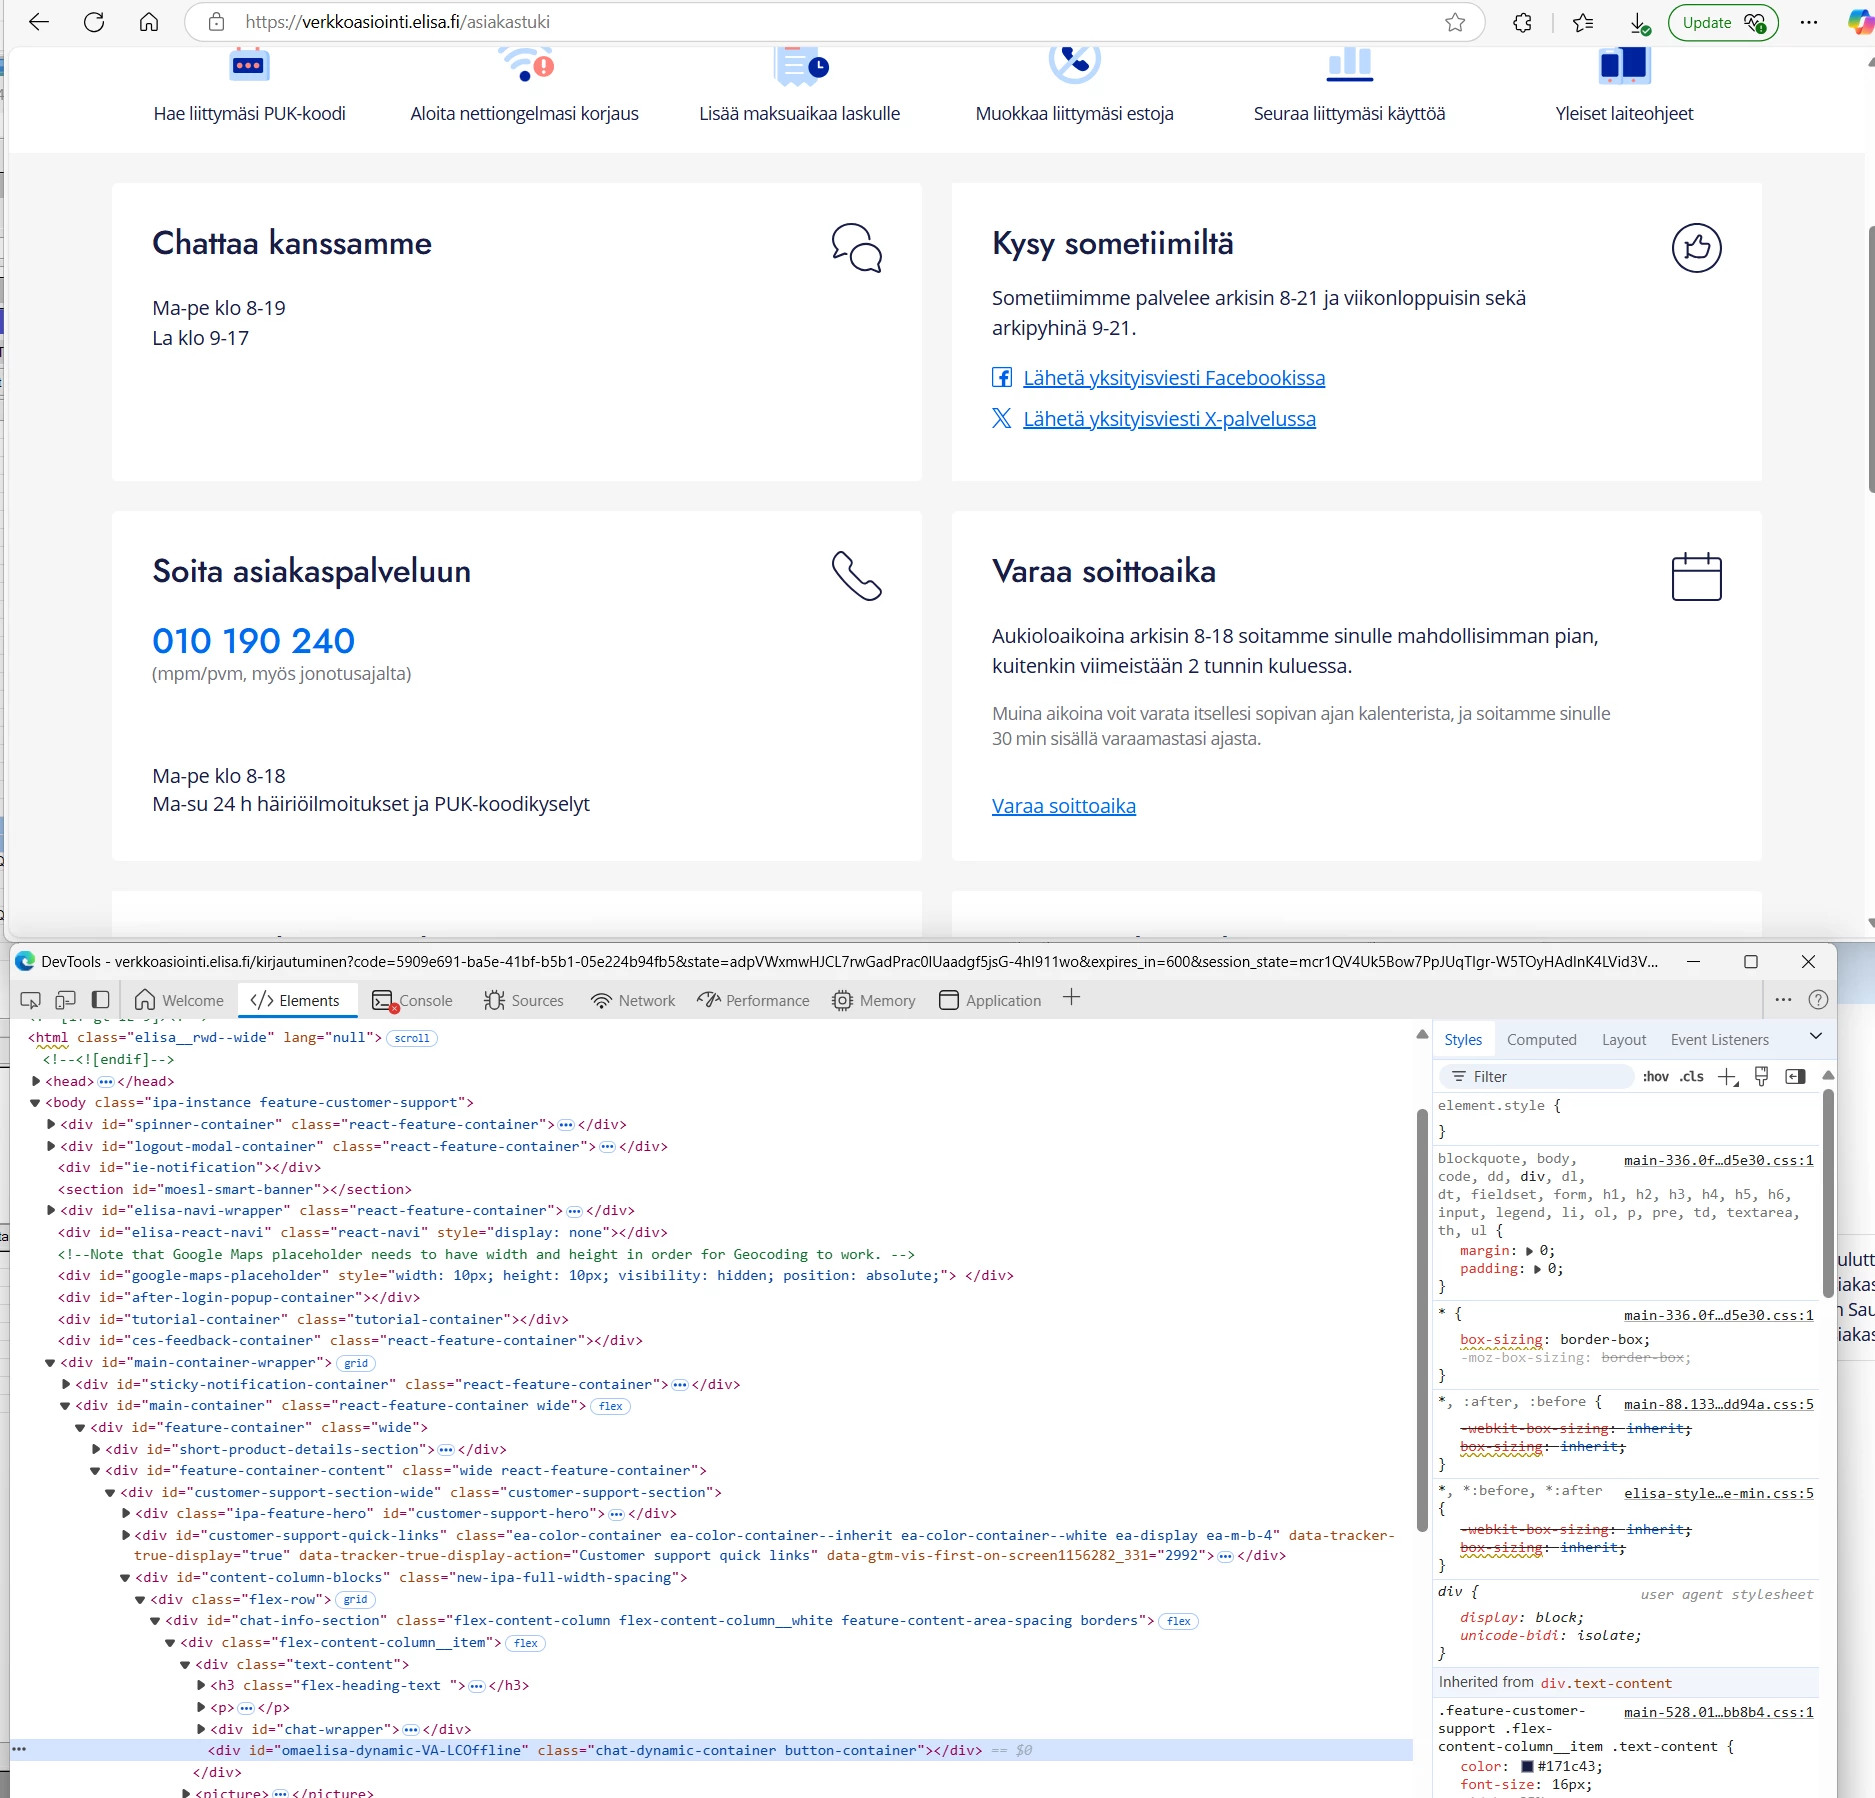Viewport: 1875px width, 1798px height.
Task: Expand the margin shorthand property triangle
Action: pyautogui.click(x=1530, y=1251)
